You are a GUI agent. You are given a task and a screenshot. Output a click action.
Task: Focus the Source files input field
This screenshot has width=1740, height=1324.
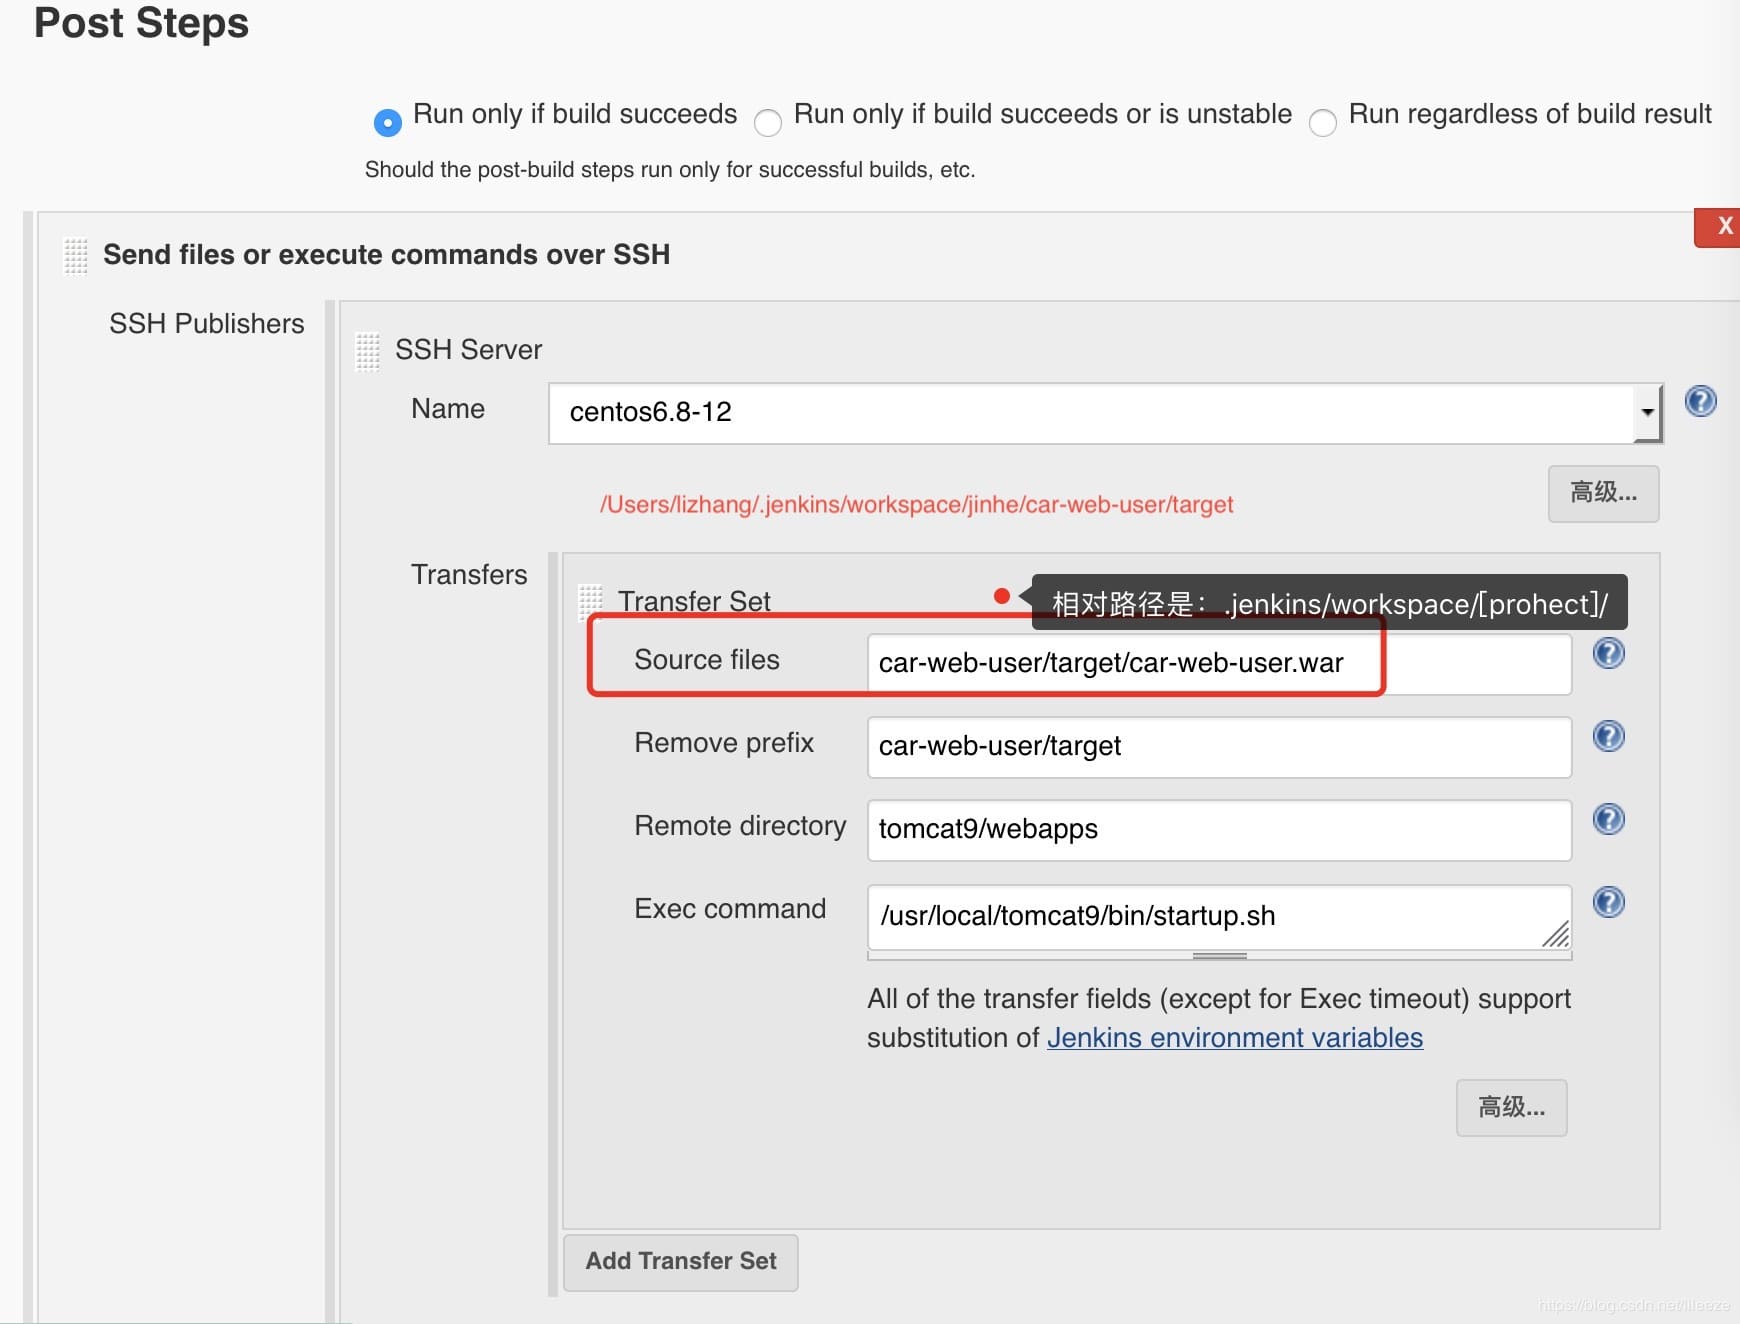point(1218,664)
